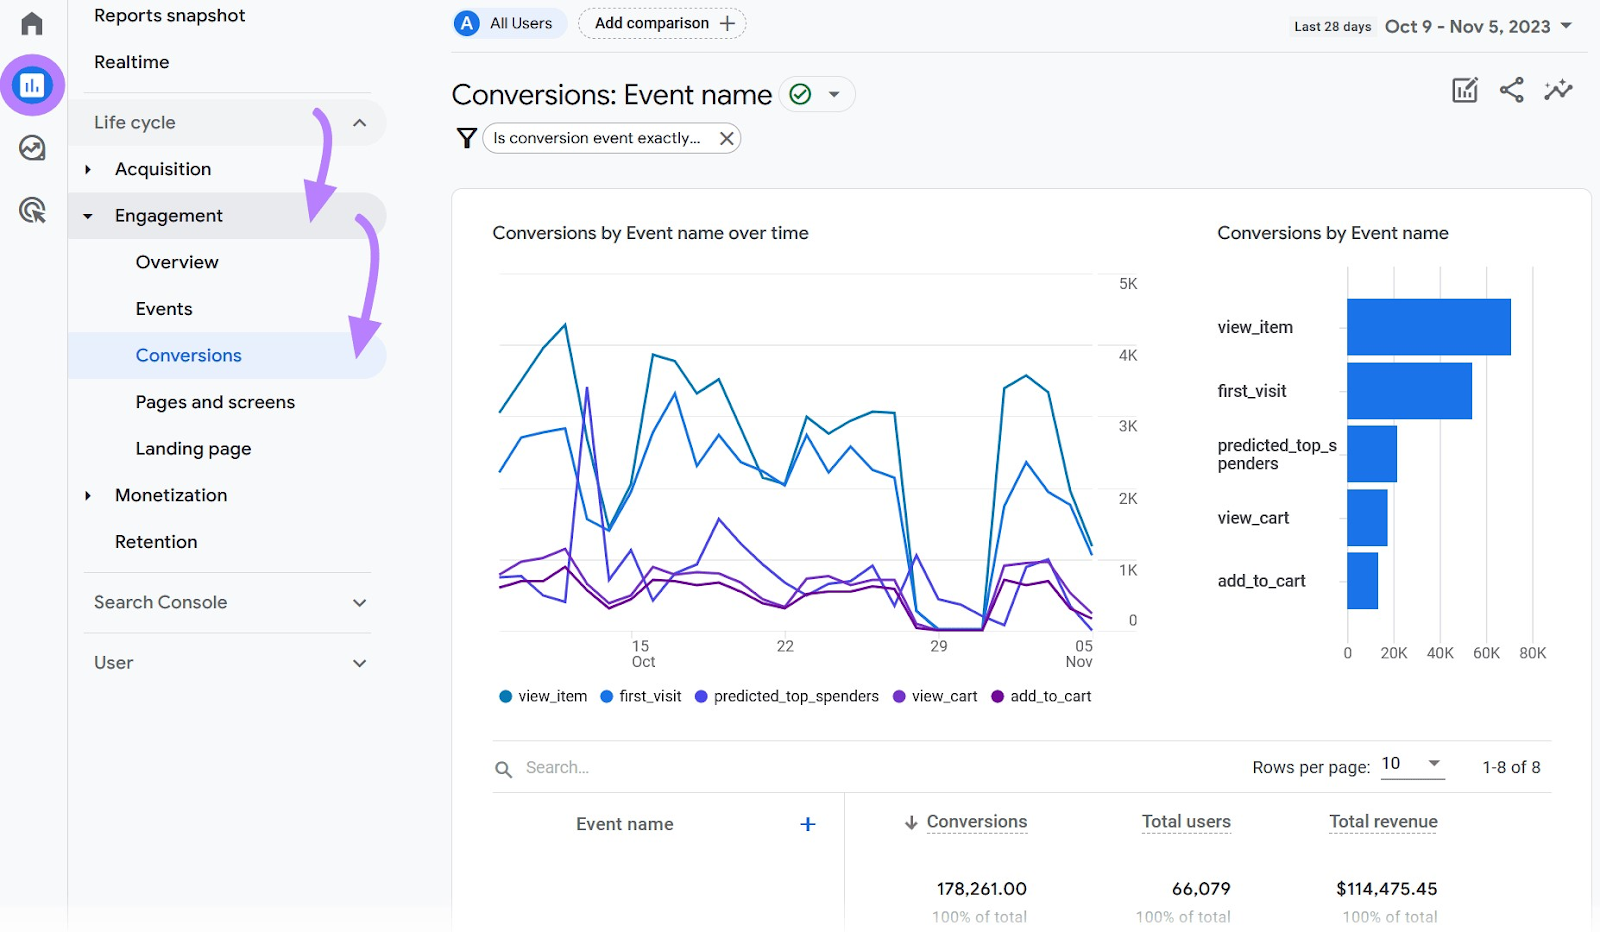Toggle the view_item series in chart legend

pos(541,696)
